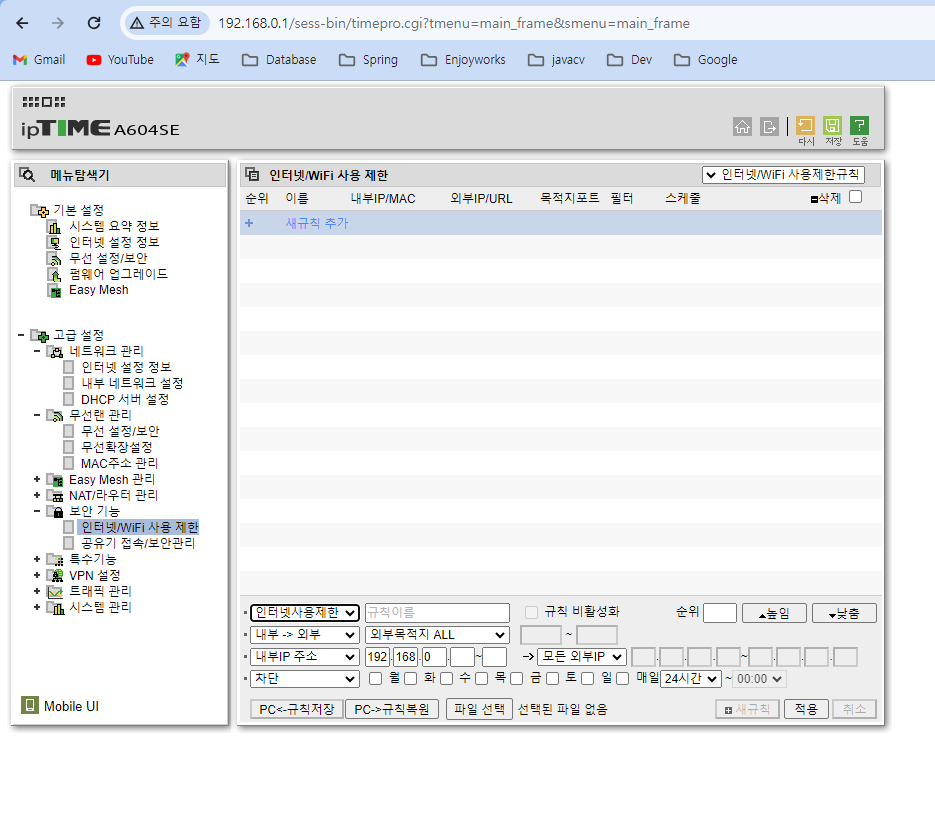This screenshot has height=822, width=935.
Task: Open 무선확장설정 menu item
Action: (116, 447)
